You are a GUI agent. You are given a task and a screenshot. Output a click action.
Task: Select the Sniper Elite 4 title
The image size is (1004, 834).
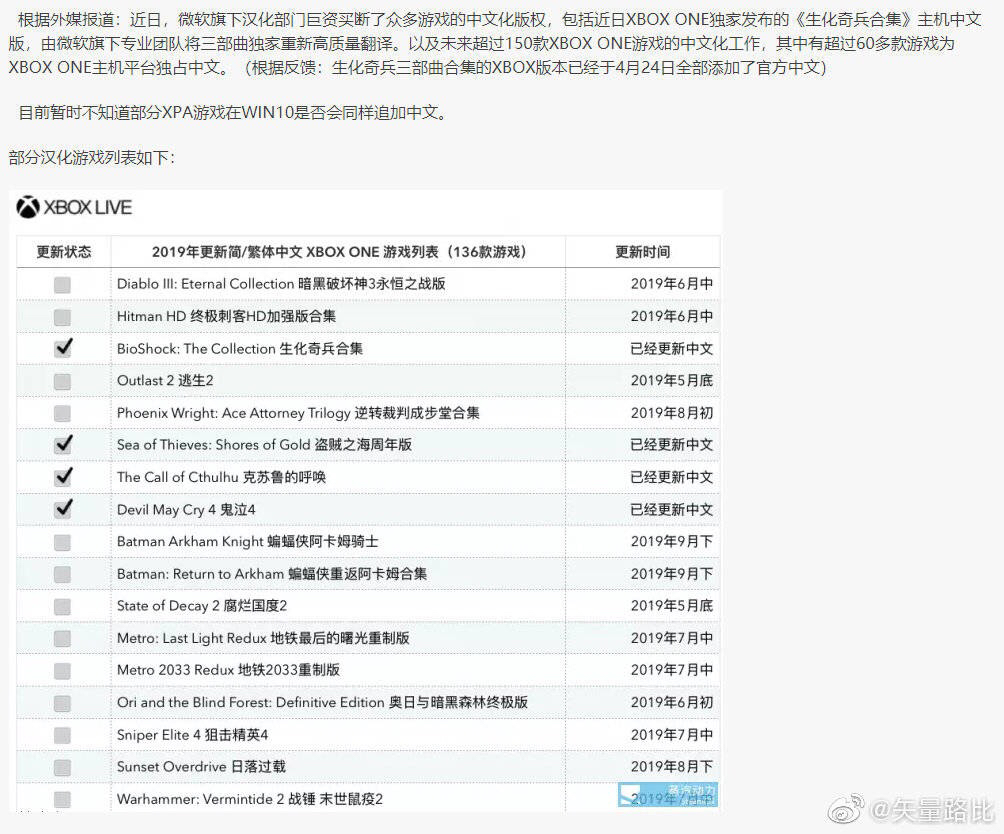pyautogui.click(x=192, y=735)
